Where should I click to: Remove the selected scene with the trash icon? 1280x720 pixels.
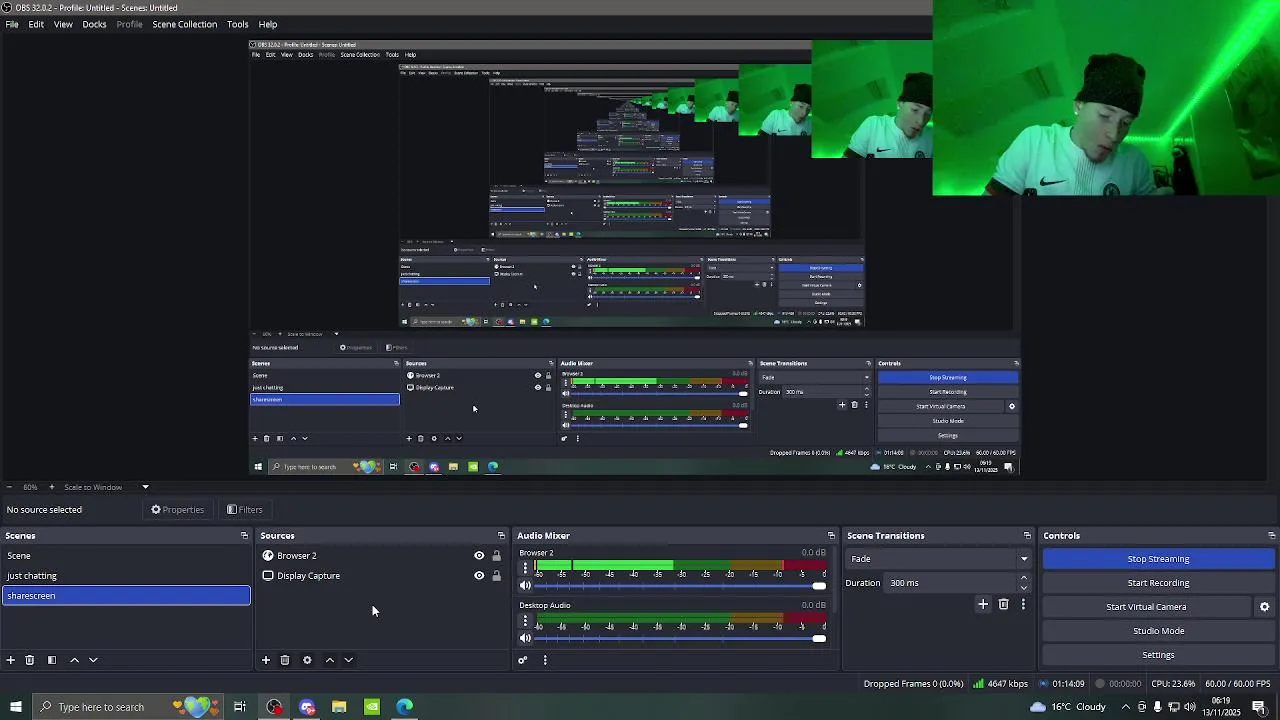point(30,660)
